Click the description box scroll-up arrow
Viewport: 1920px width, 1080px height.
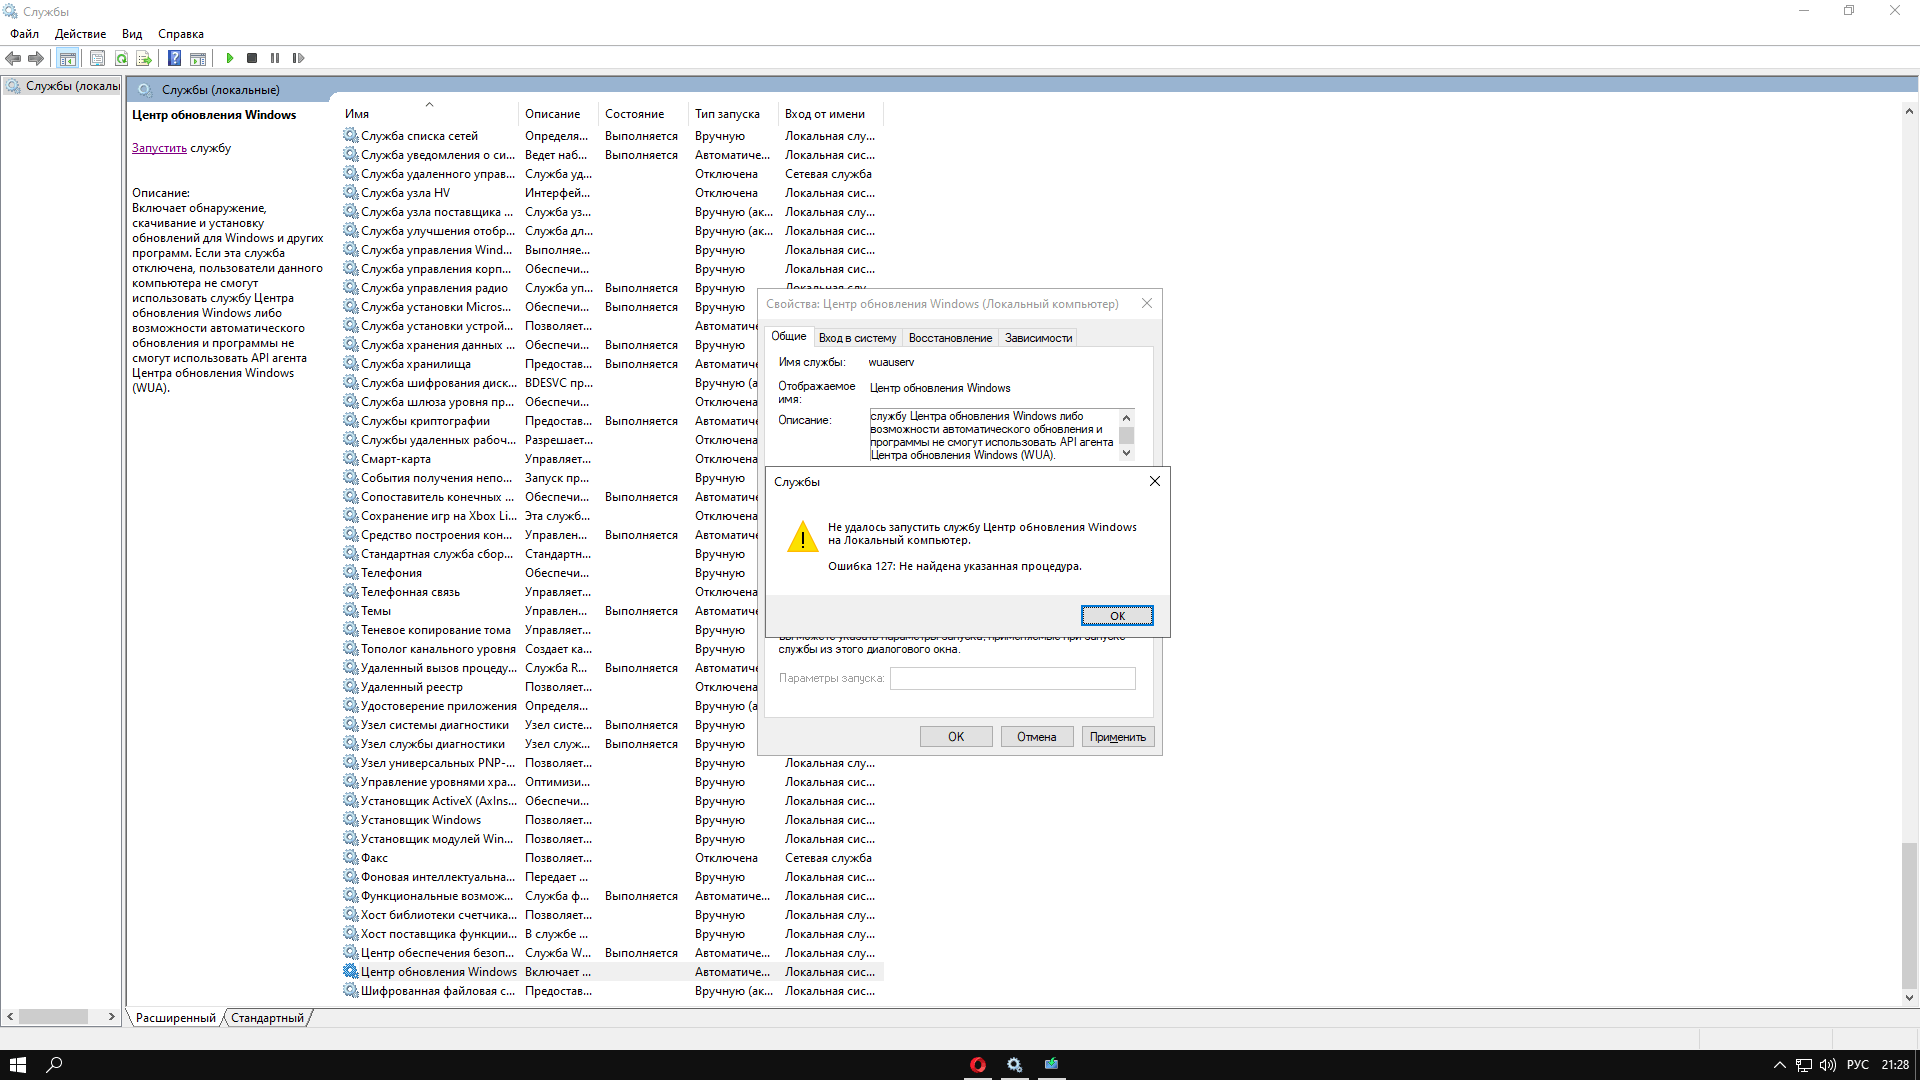(x=1127, y=417)
